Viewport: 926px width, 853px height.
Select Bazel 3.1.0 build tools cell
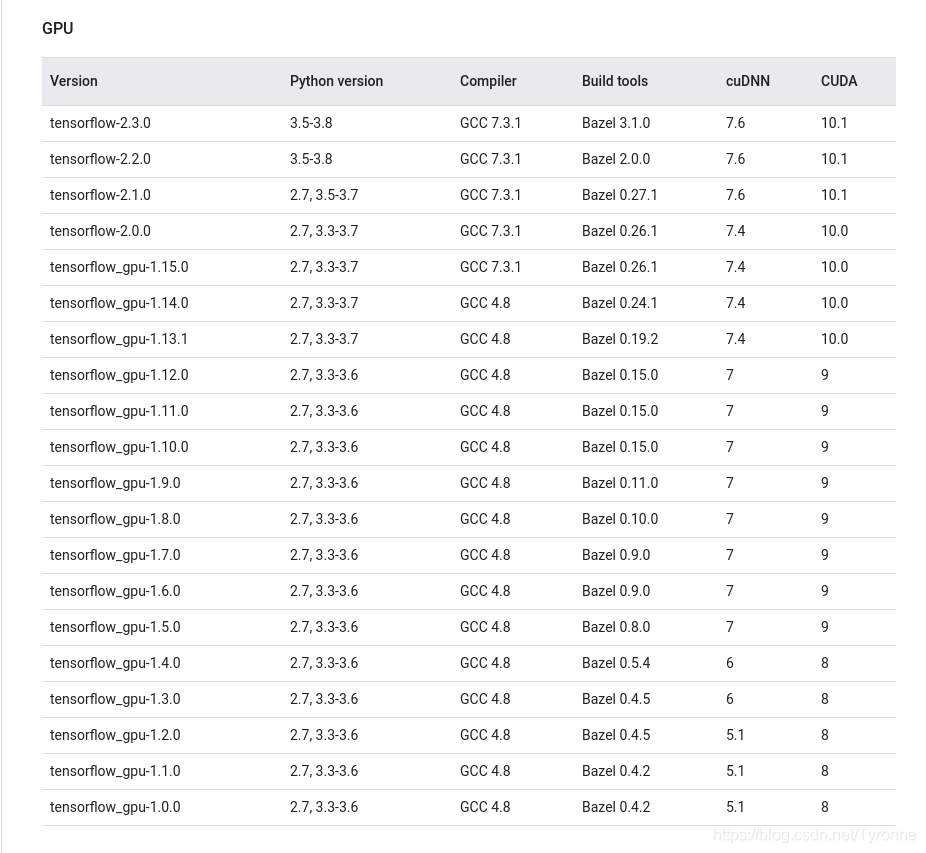click(x=616, y=123)
